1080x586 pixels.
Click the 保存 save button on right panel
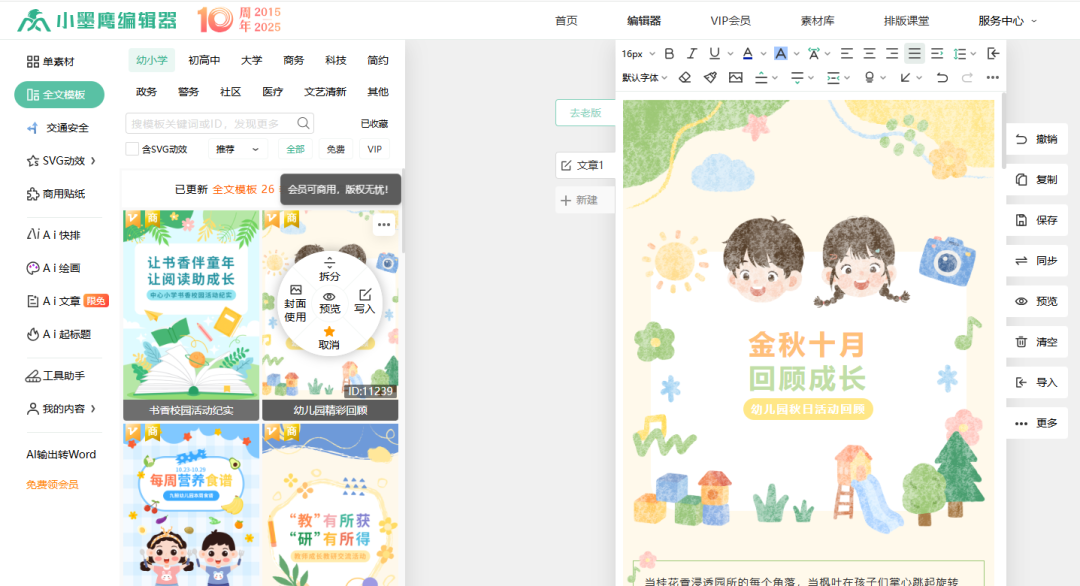coord(1037,220)
